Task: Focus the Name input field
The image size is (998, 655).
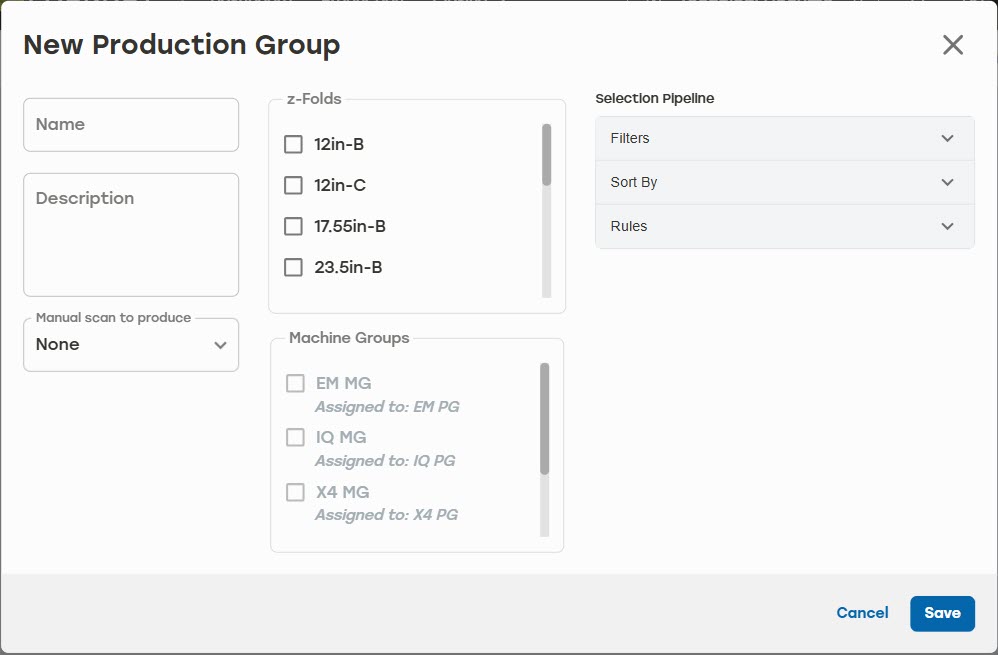Action: pos(131,125)
